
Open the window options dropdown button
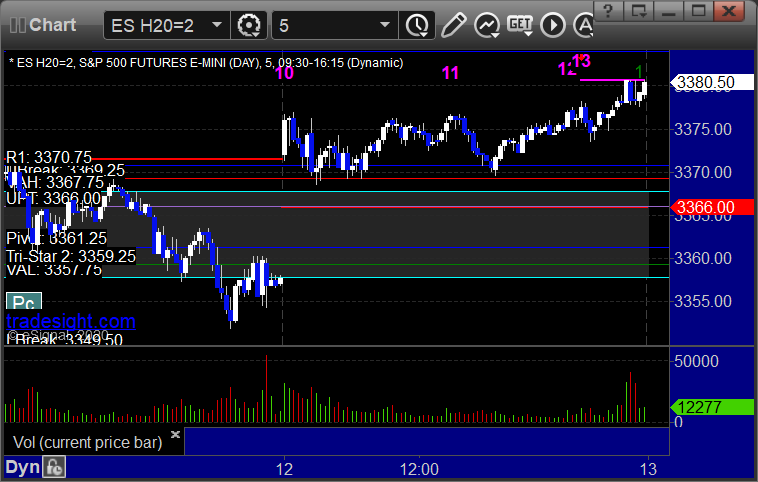pyautogui.click(x=639, y=10)
